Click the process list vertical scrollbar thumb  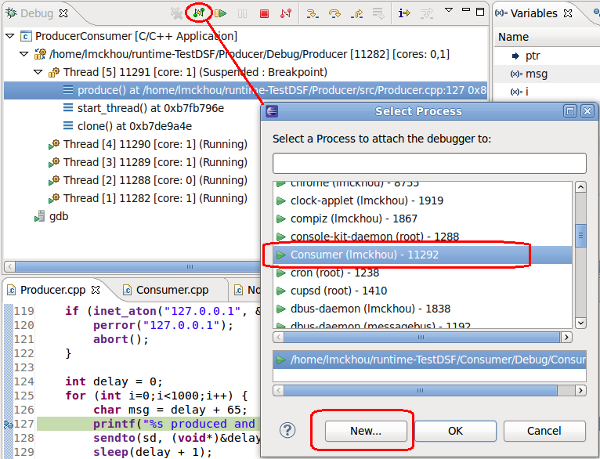coord(581,236)
